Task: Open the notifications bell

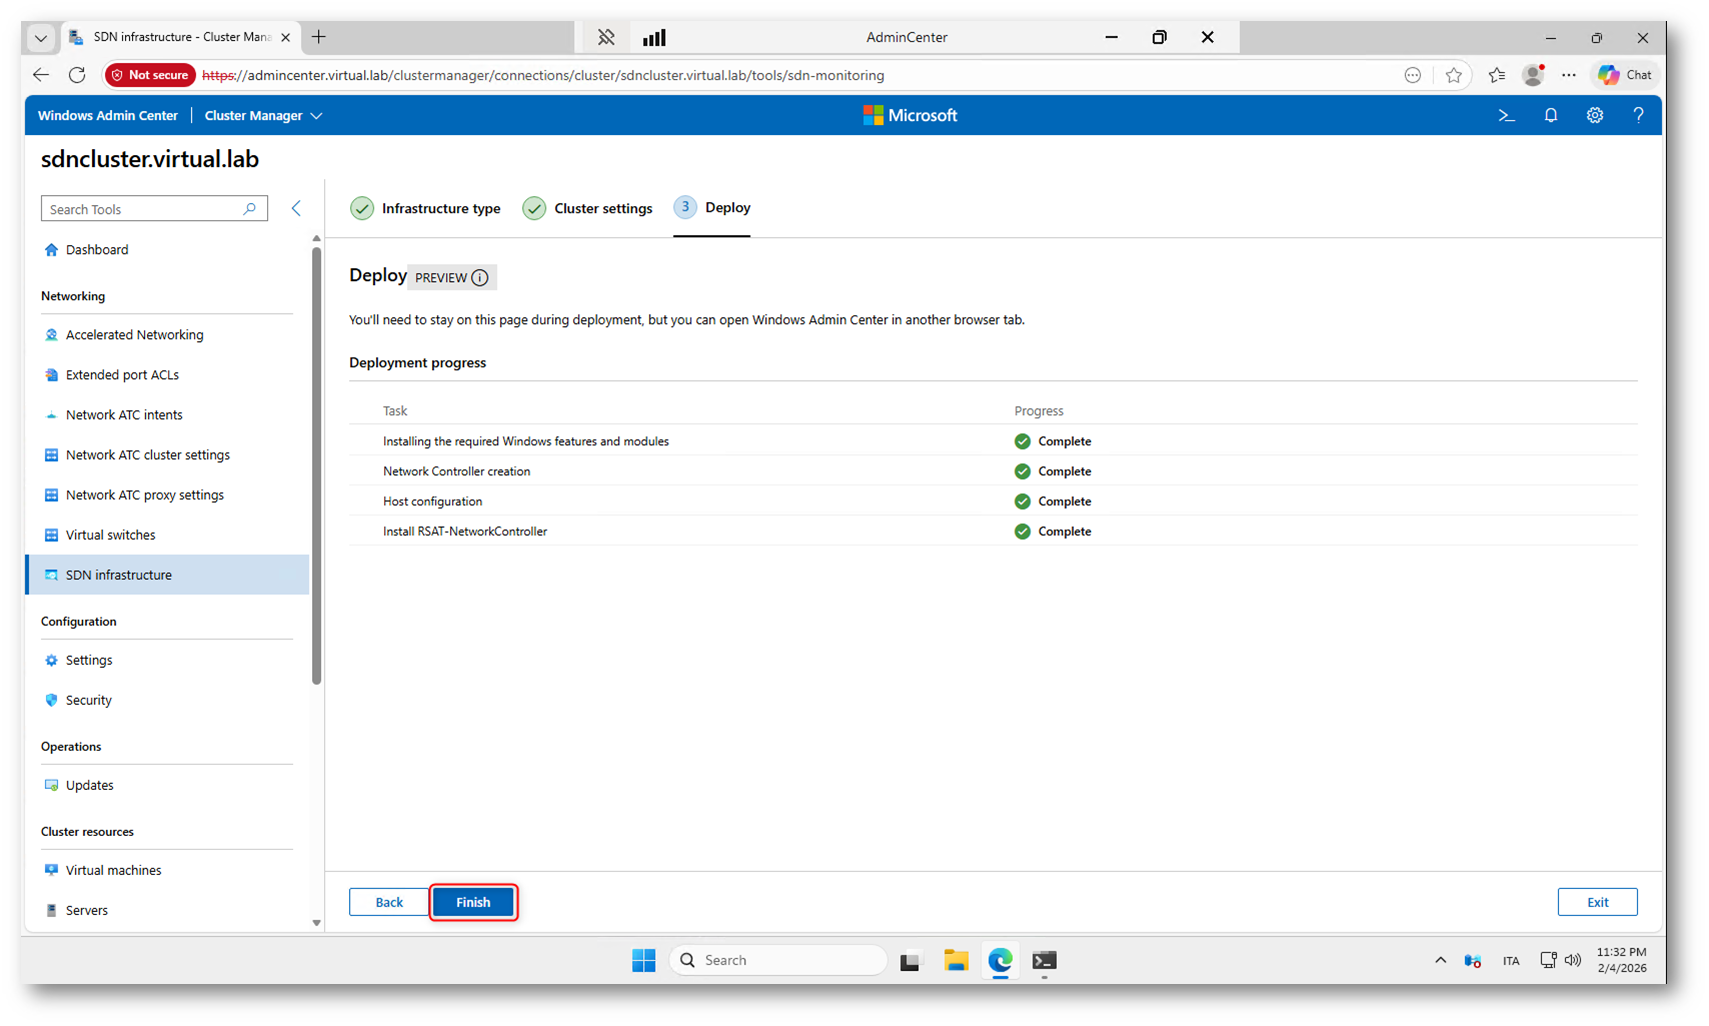Action: 1550,116
